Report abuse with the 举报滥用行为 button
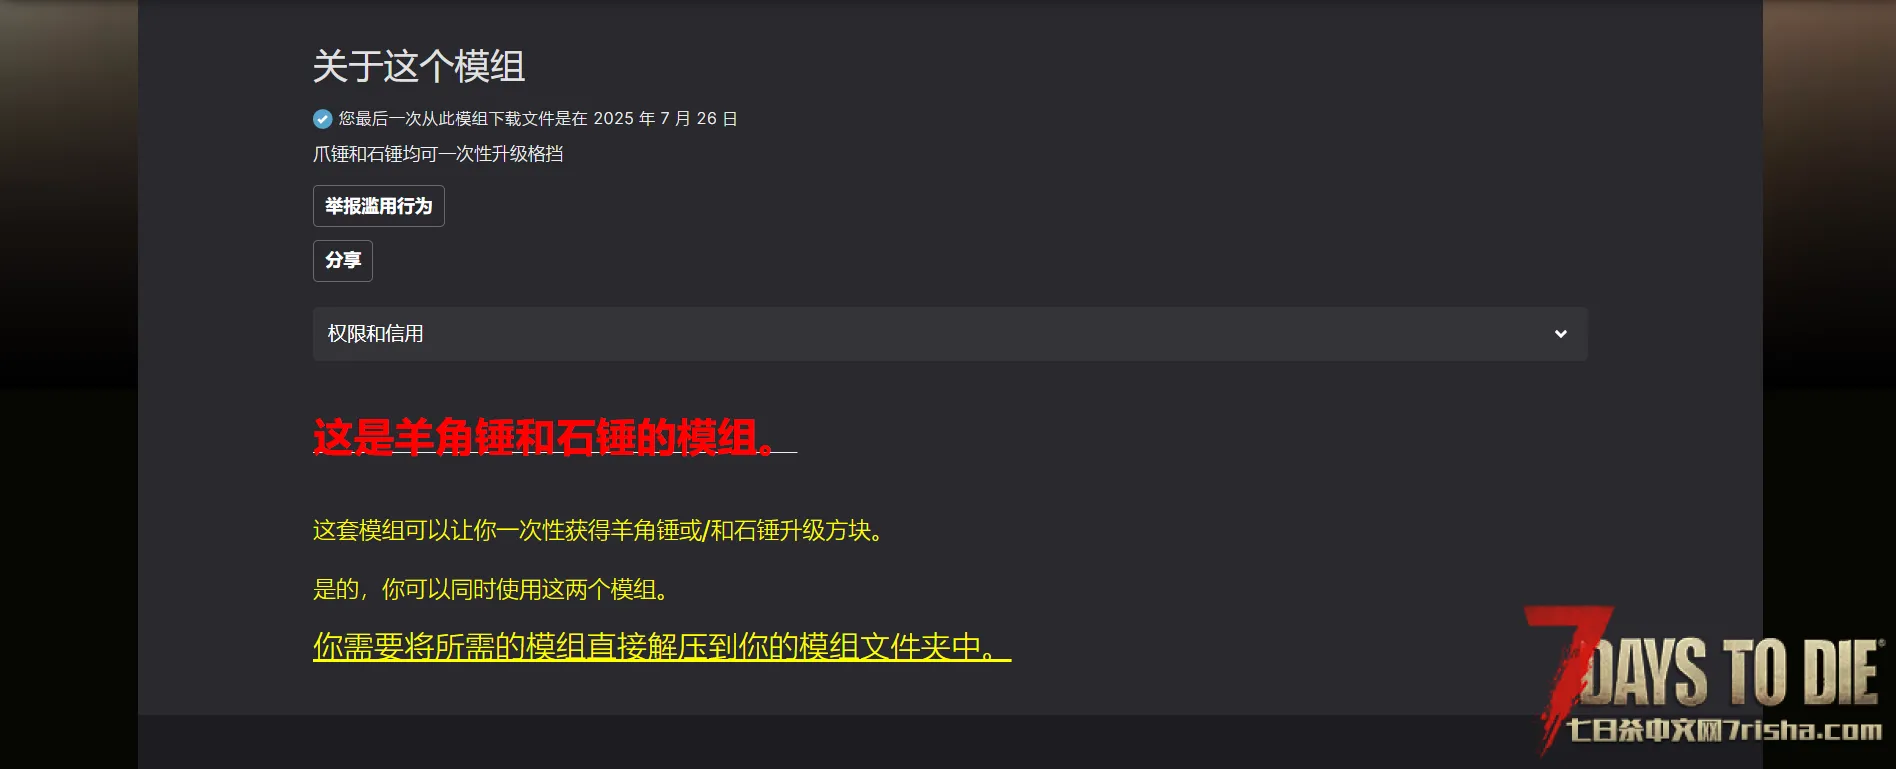The height and width of the screenshot is (769, 1896). [x=379, y=206]
